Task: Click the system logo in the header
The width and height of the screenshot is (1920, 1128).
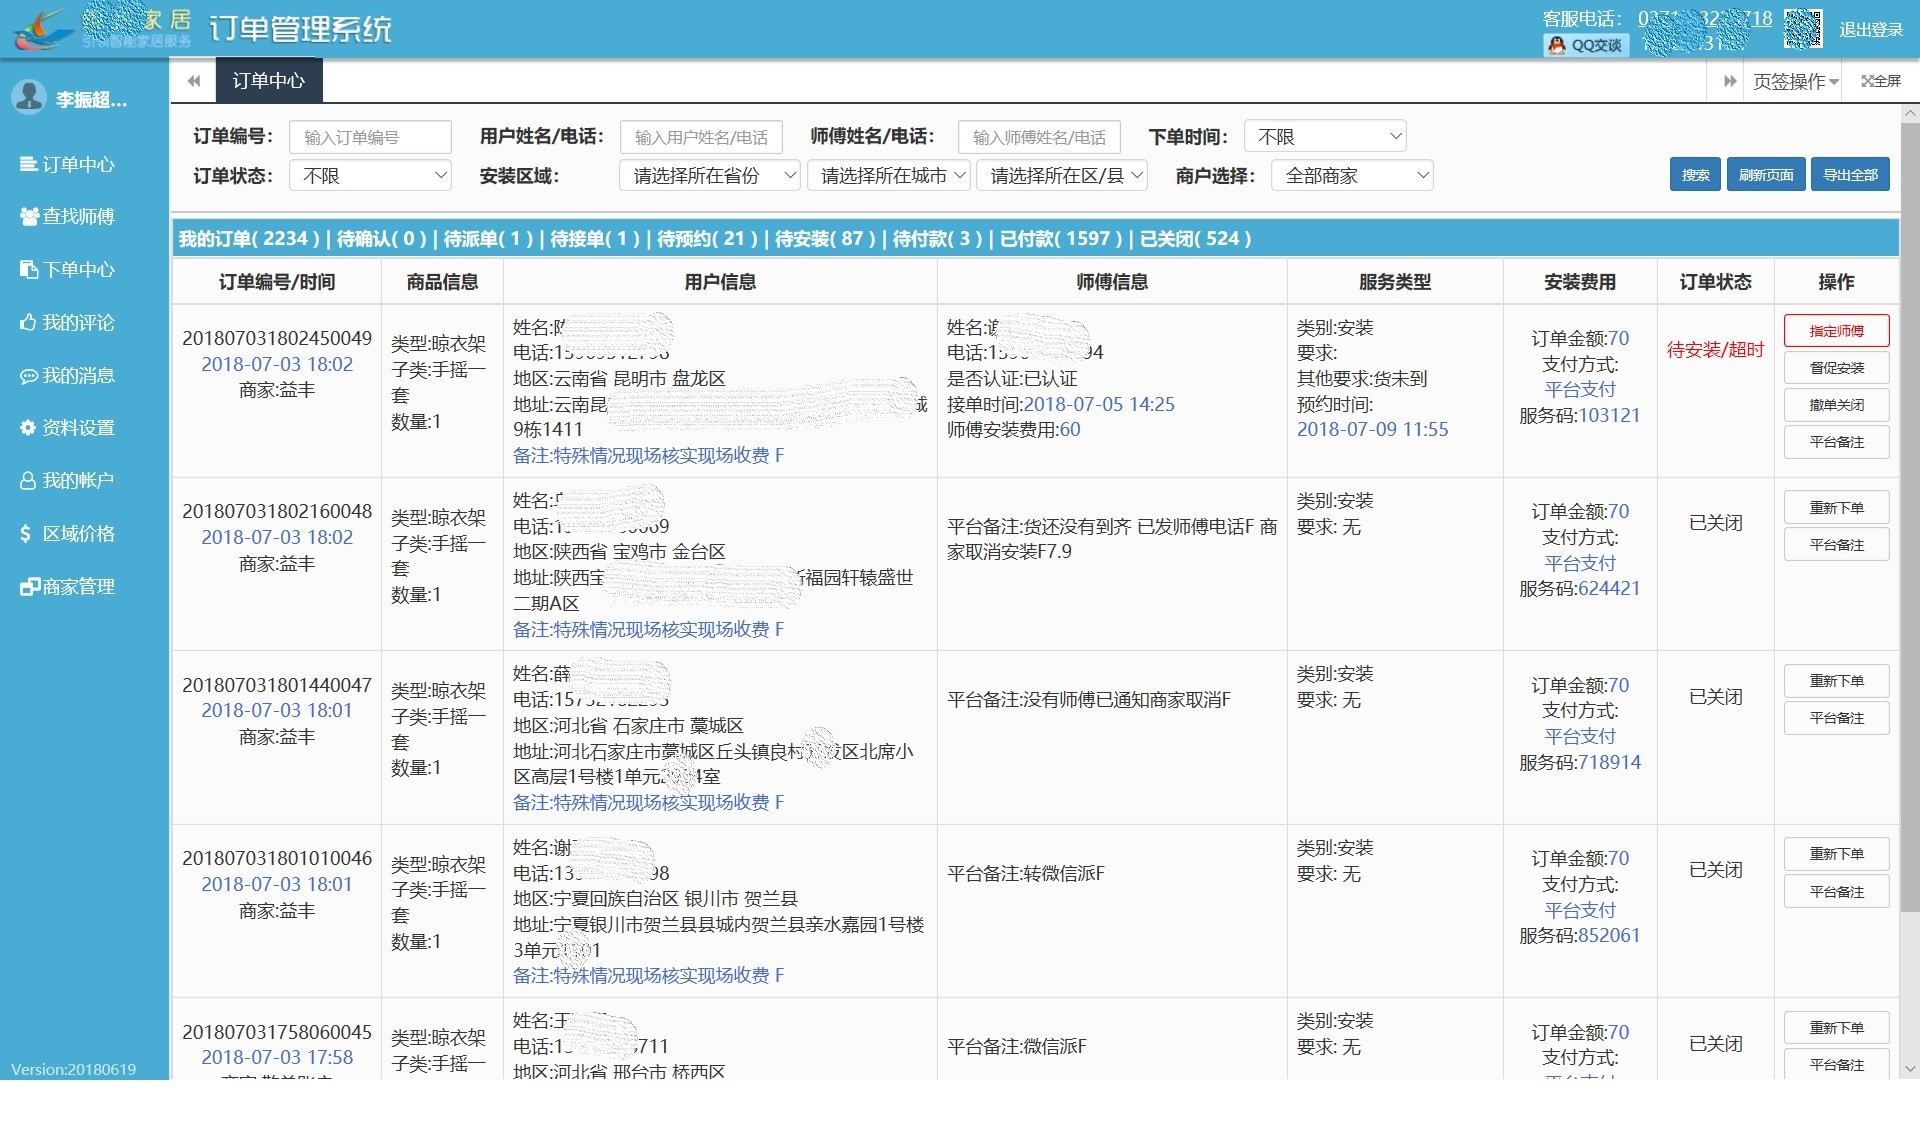Action: (x=45, y=29)
